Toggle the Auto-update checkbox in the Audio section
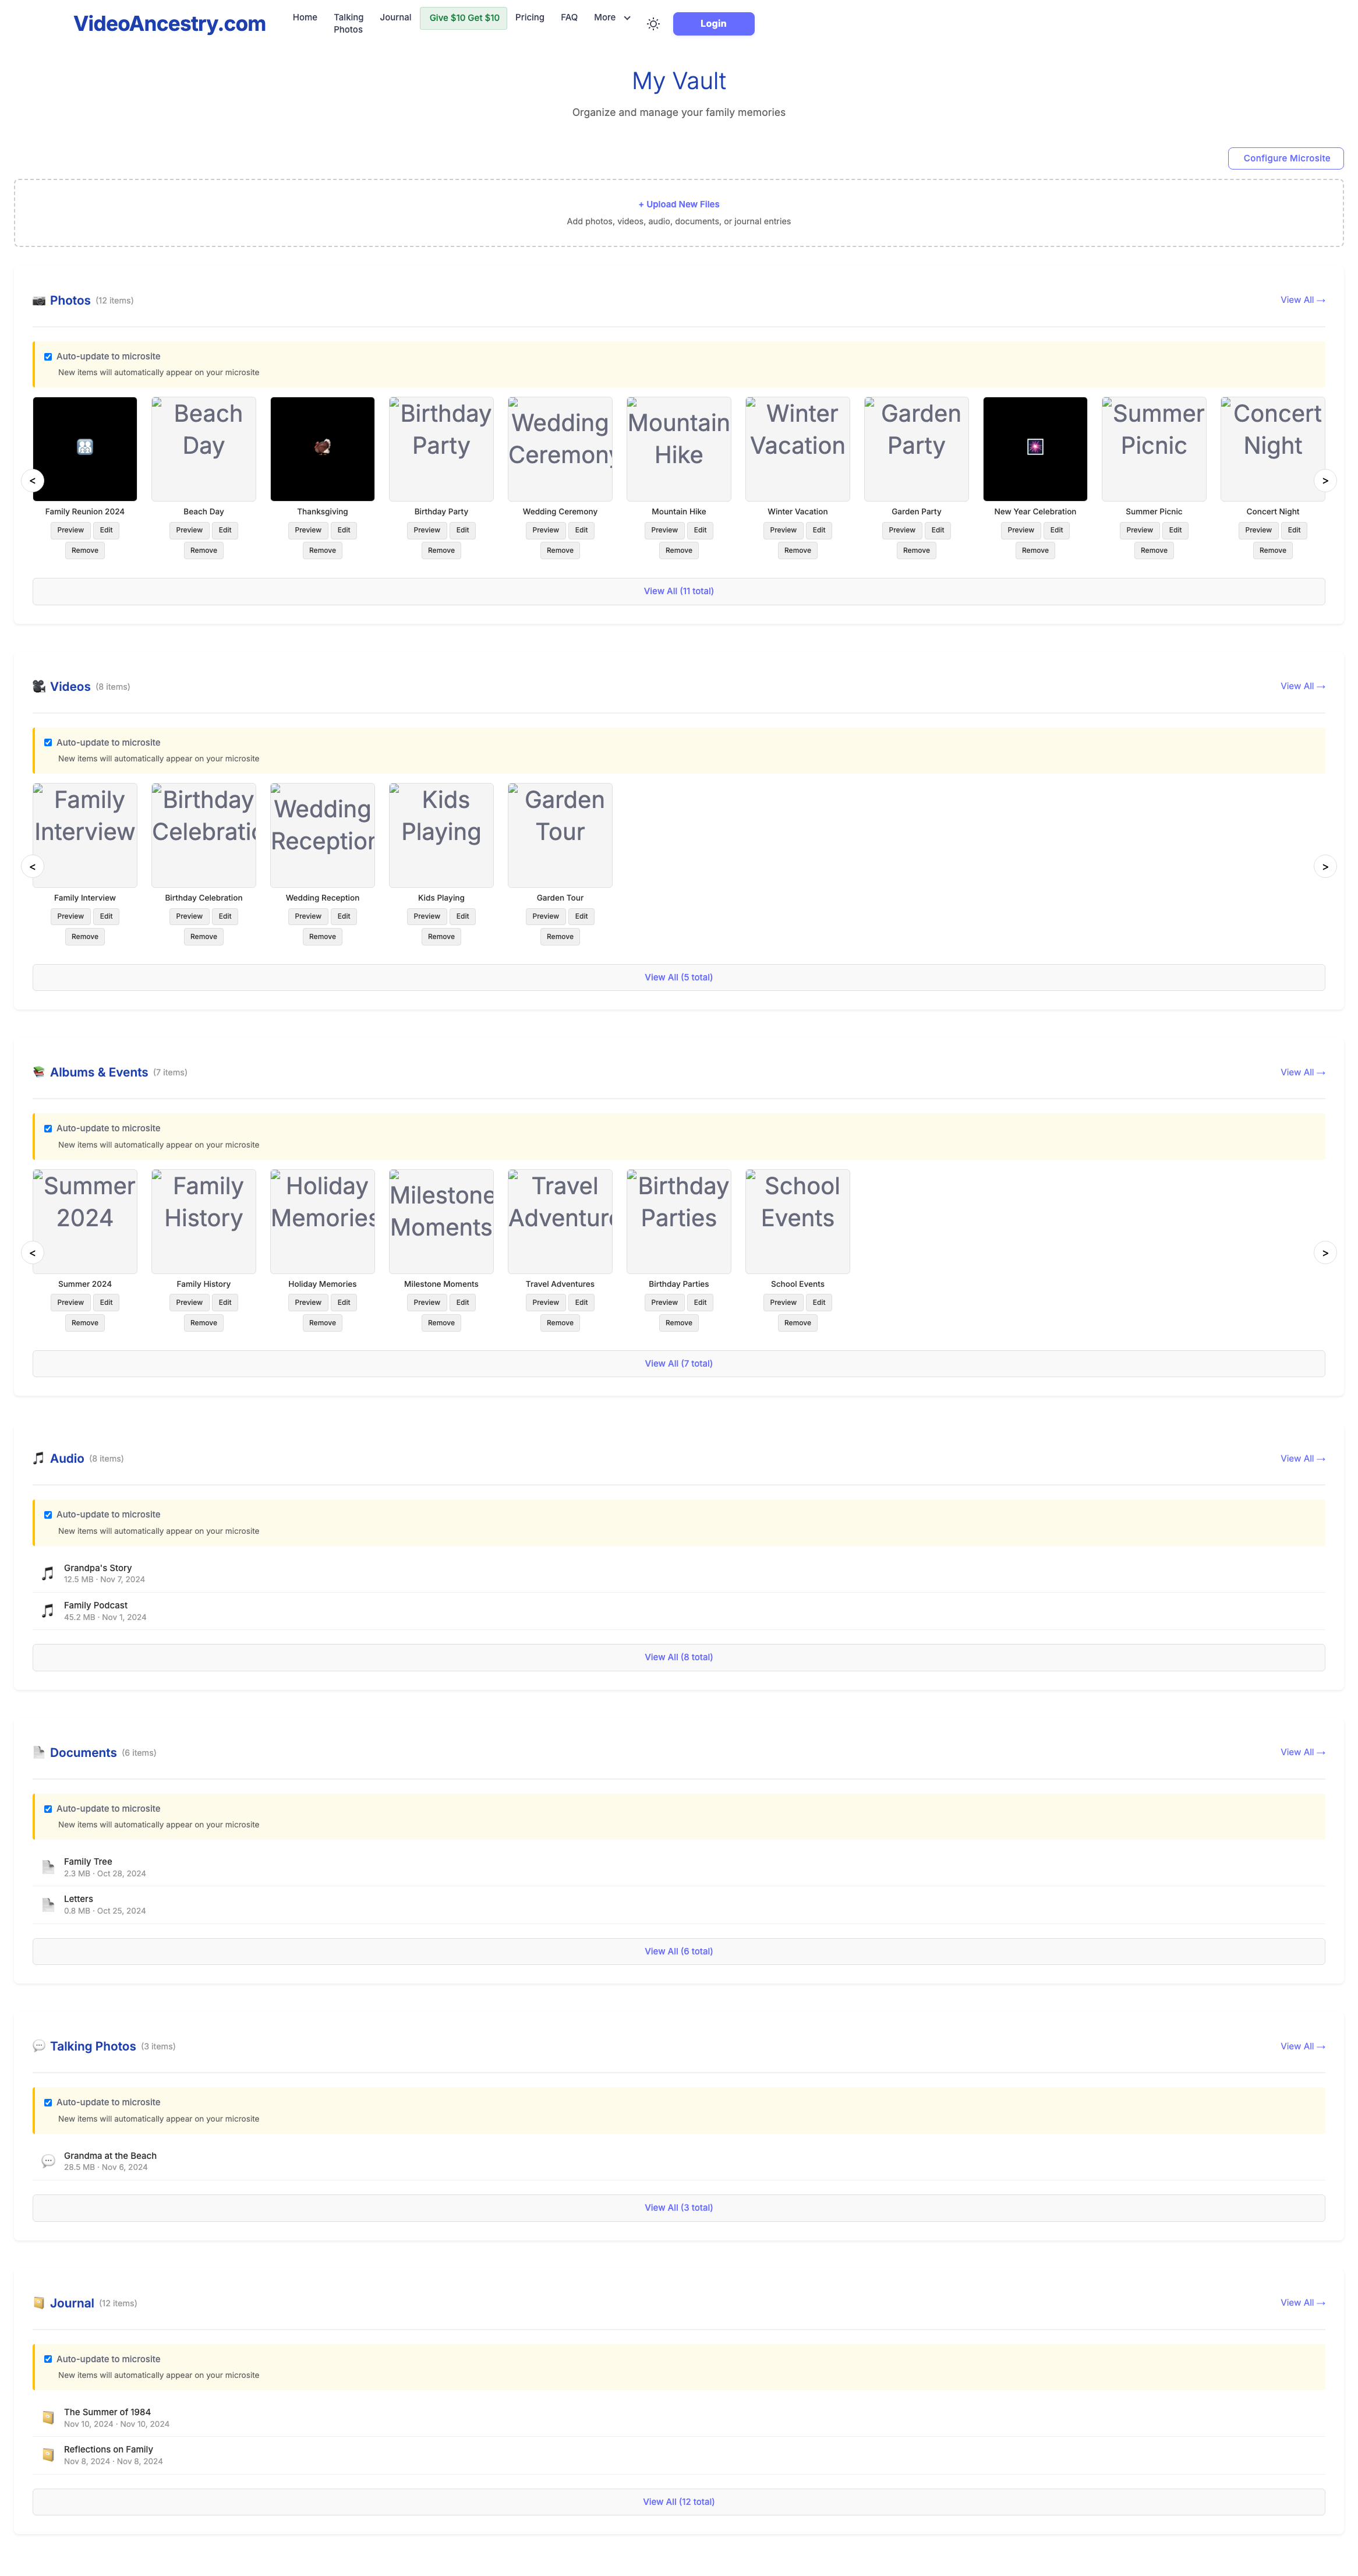 48,1515
